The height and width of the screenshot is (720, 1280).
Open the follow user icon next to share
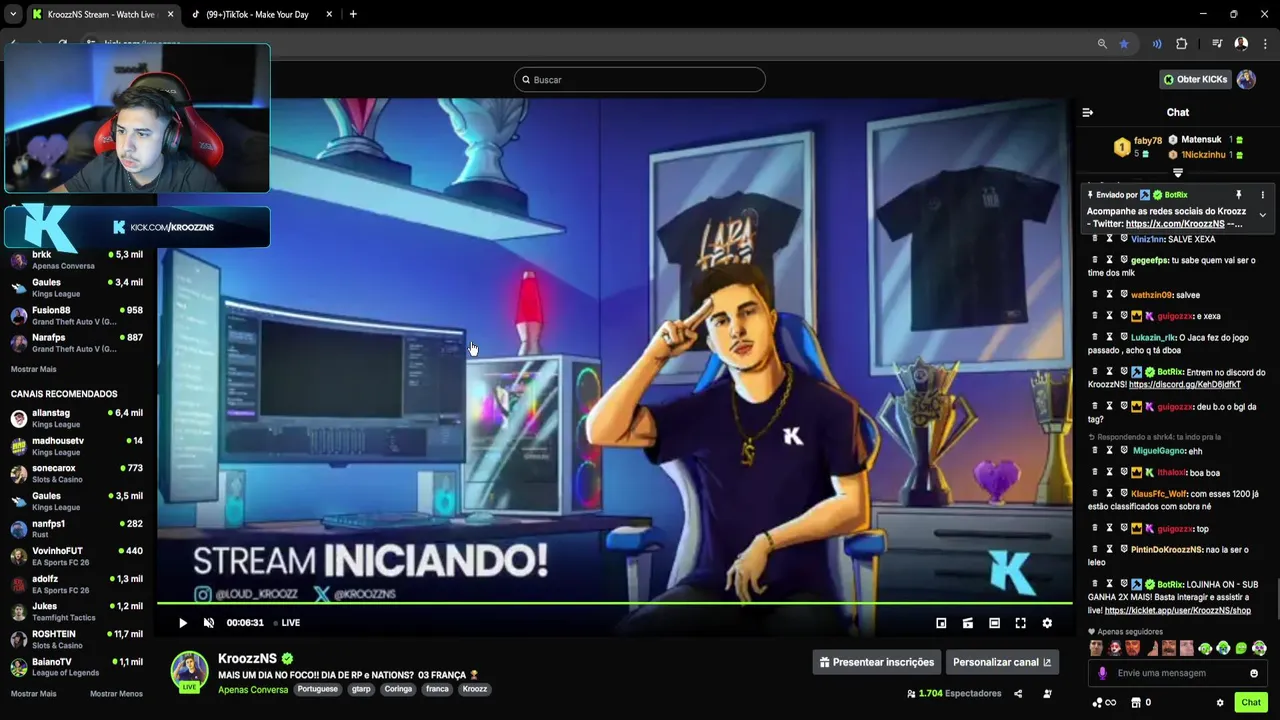(1047, 694)
